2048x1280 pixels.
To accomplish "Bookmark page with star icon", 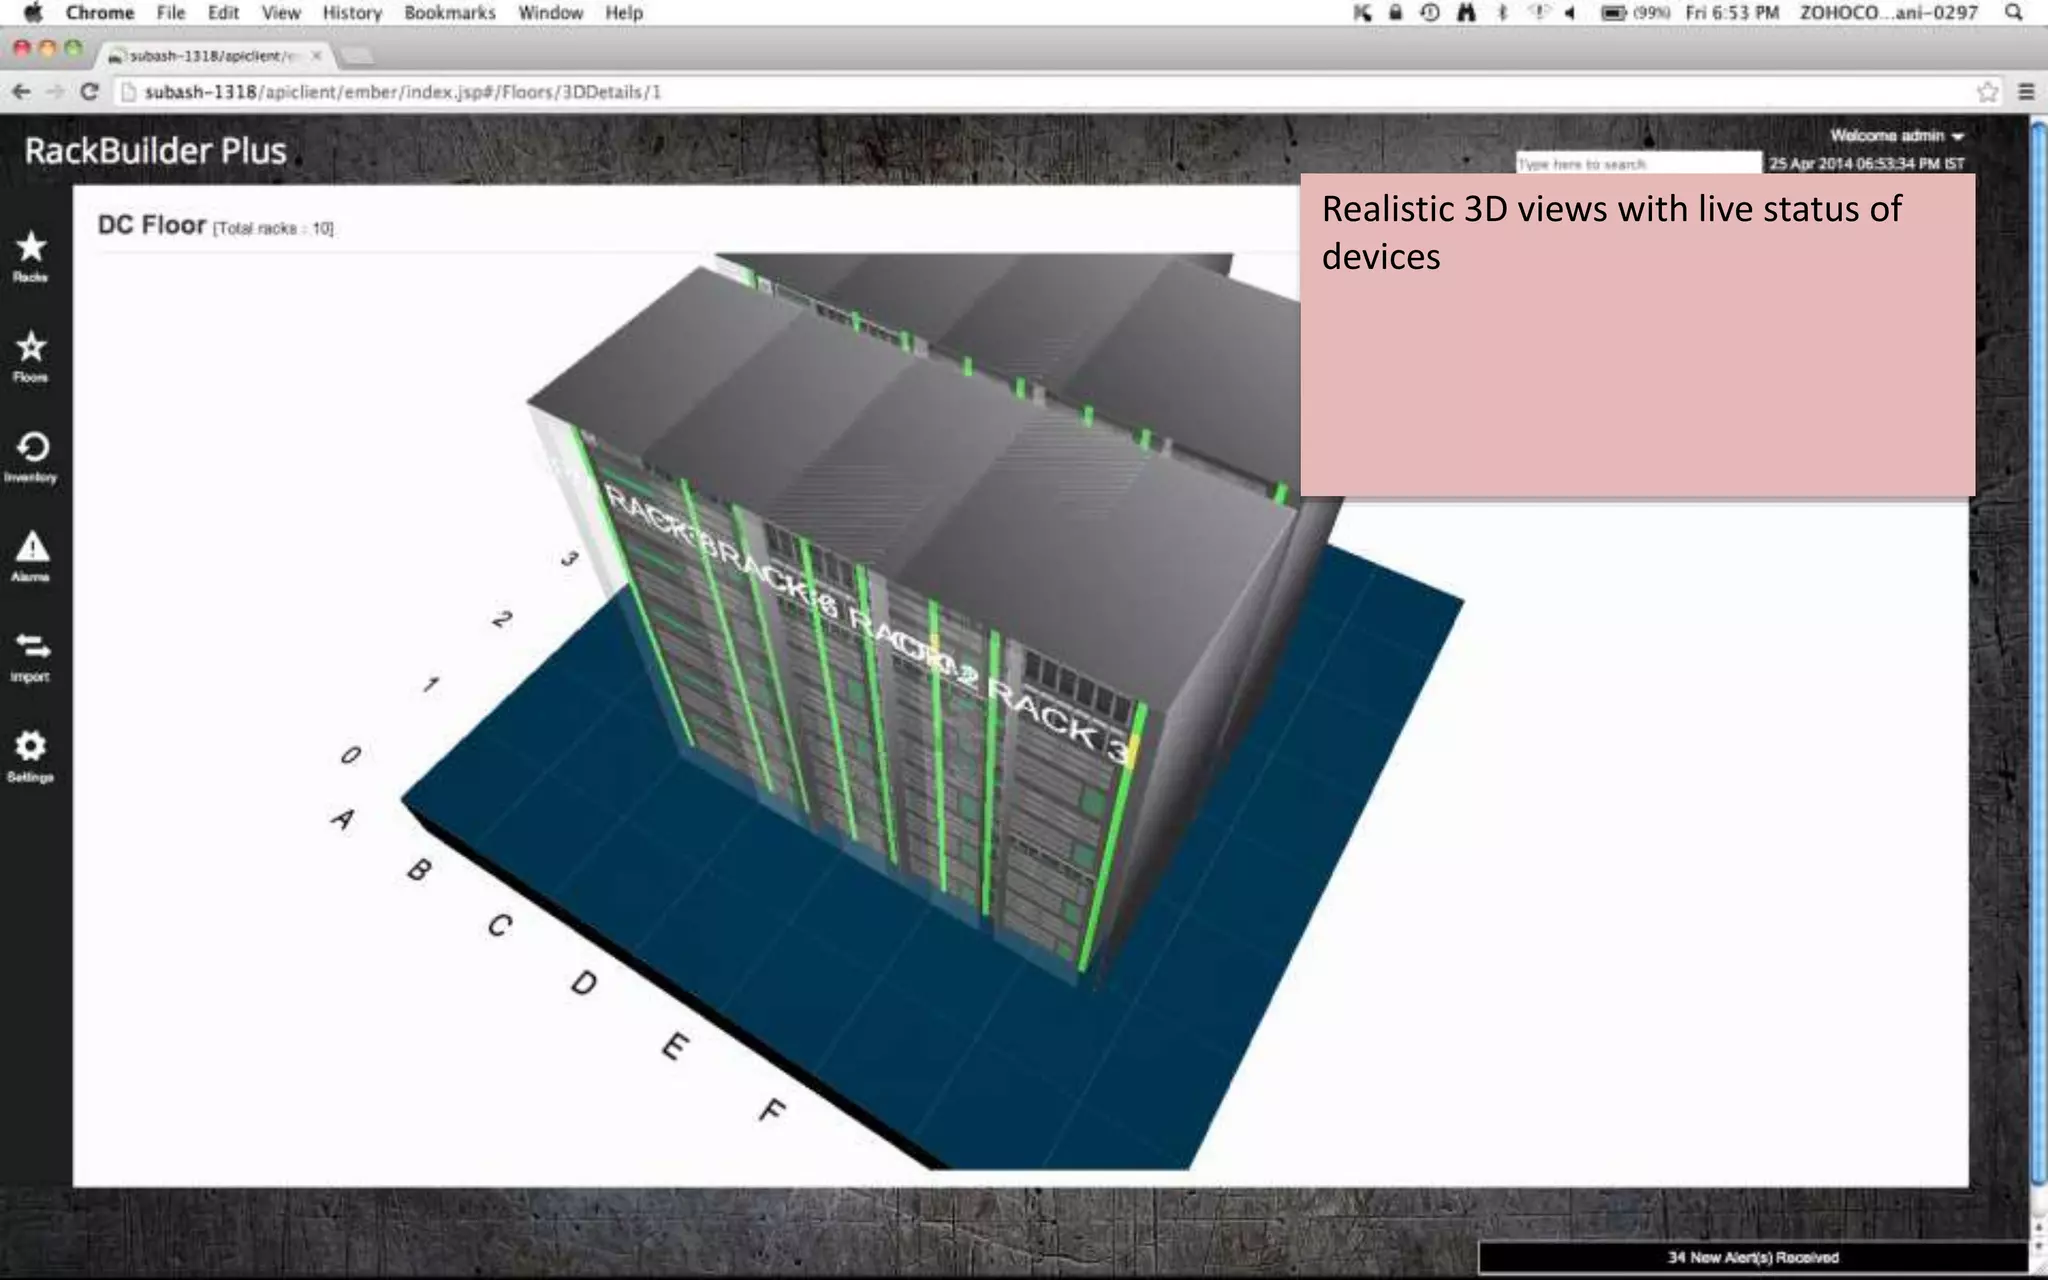I will point(1987,92).
